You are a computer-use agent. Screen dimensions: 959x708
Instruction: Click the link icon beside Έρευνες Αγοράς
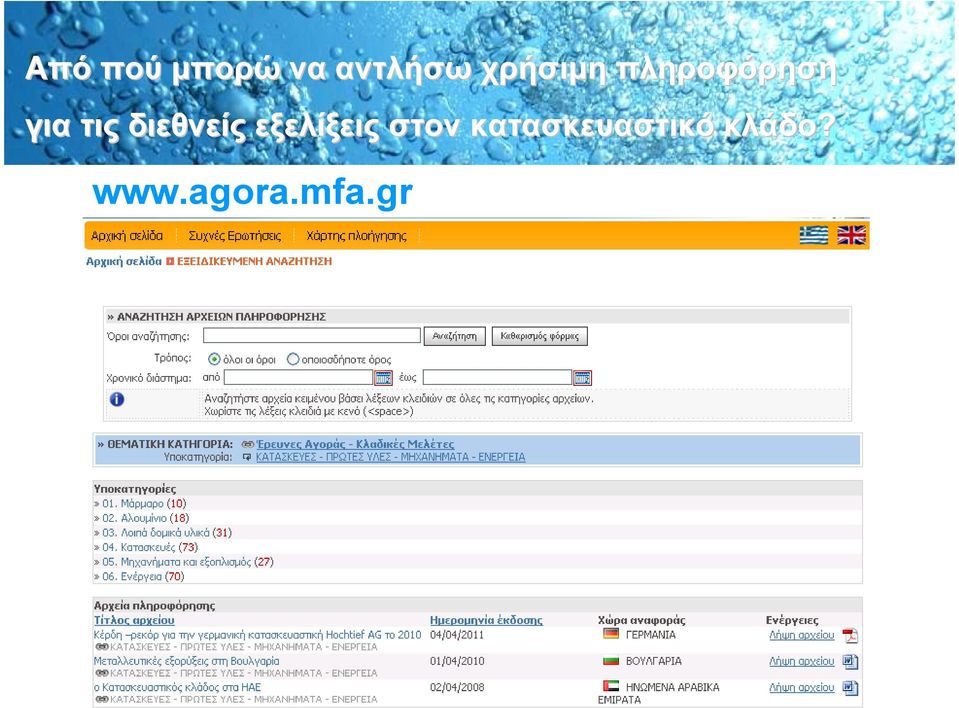coord(248,444)
